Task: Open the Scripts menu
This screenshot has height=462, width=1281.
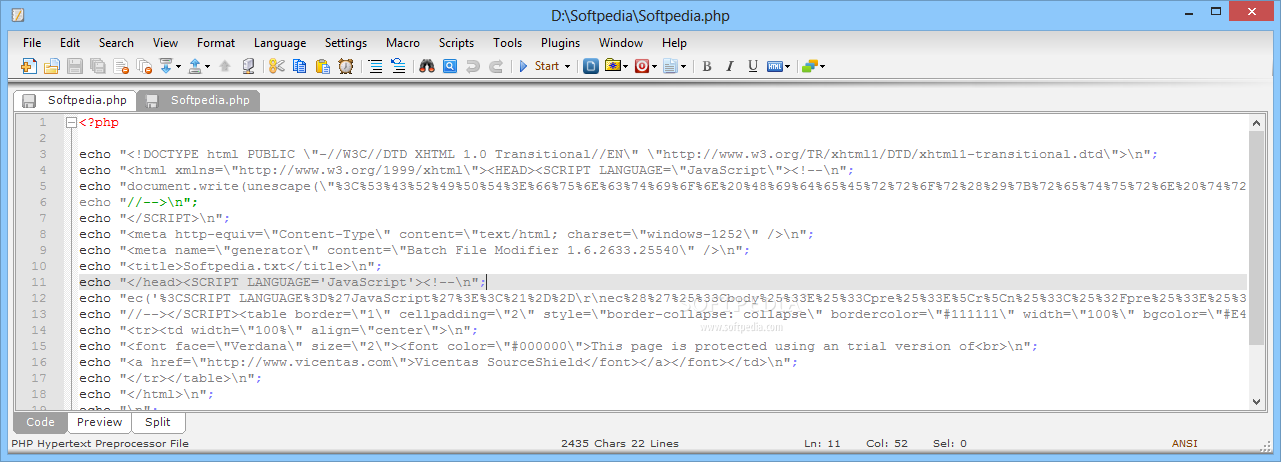Action: pyautogui.click(x=456, y=43)
